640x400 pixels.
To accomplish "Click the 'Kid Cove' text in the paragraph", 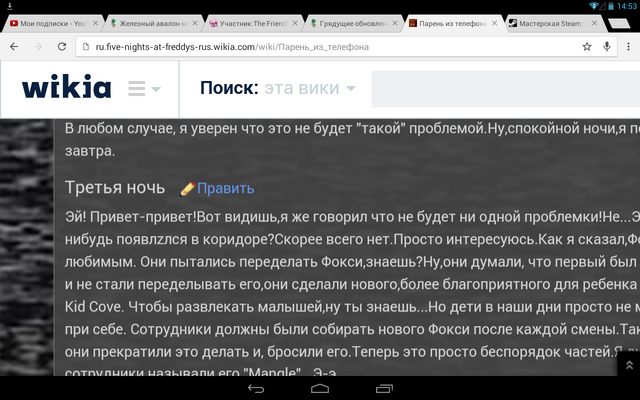I will (x=94, y=307).
